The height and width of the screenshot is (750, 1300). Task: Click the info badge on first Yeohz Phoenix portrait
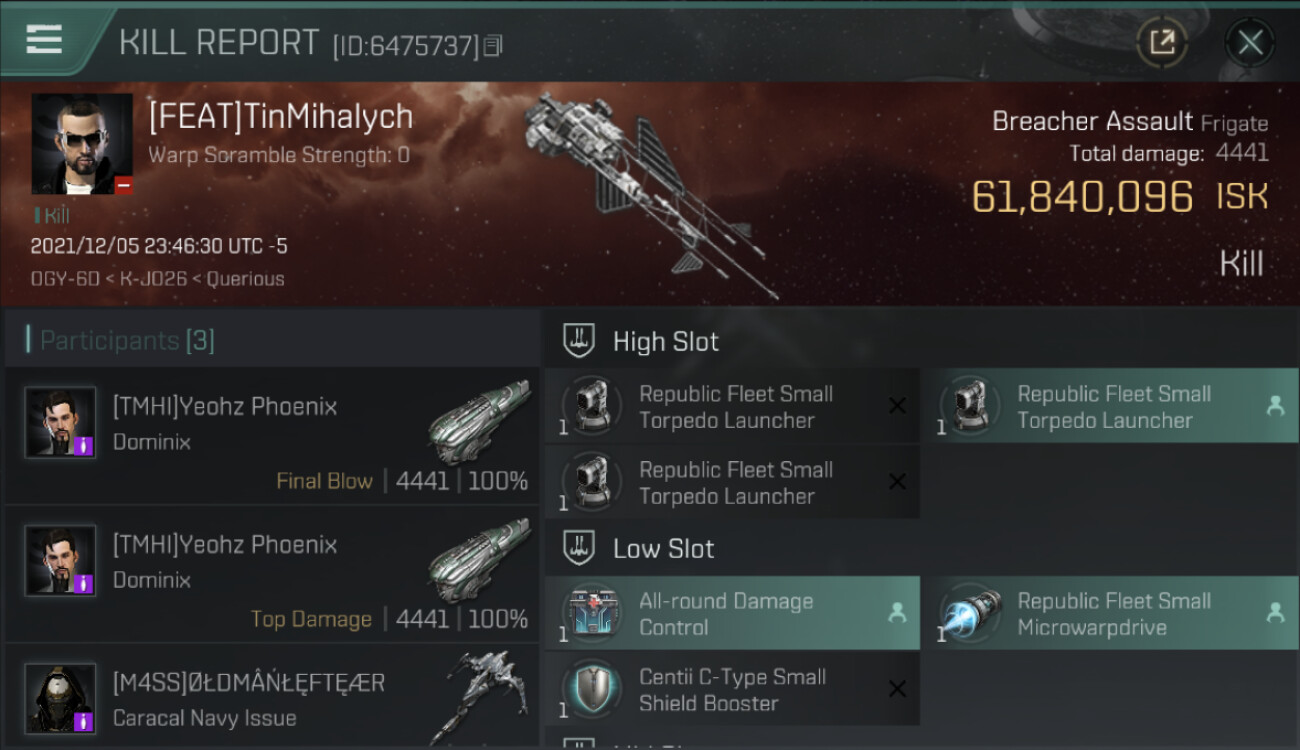tap(84, 446)
